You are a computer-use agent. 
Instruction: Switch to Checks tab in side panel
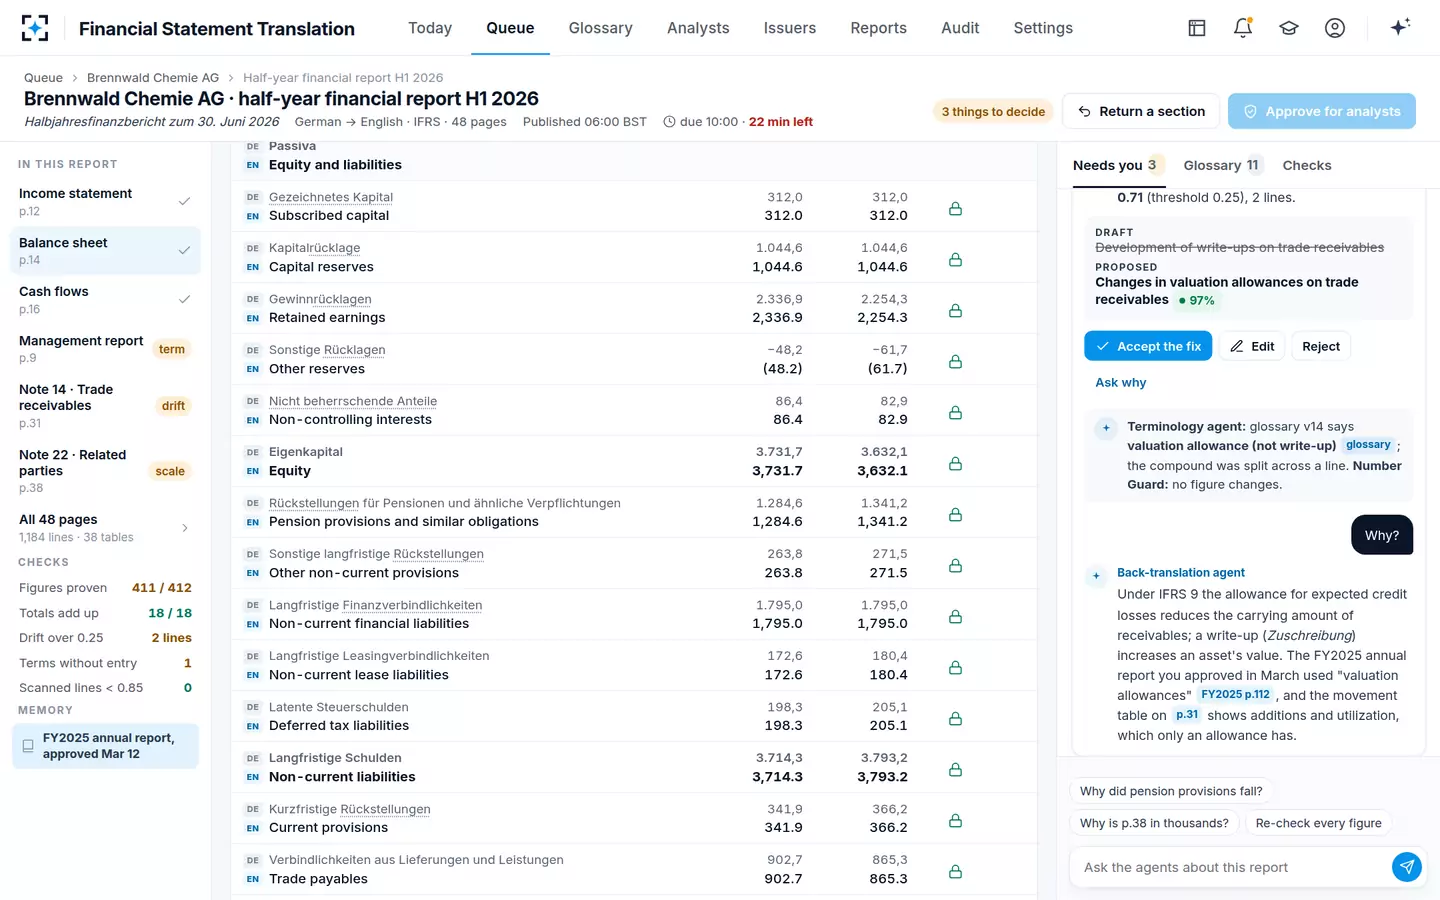1307,165
